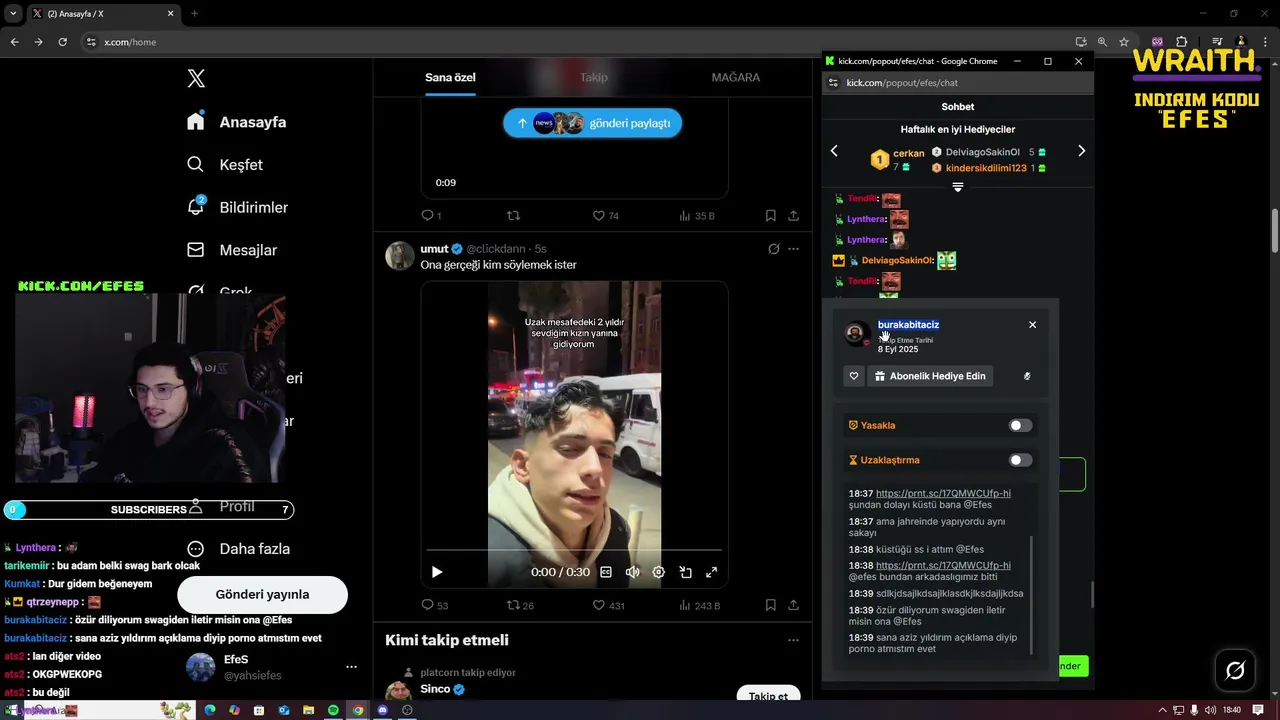
Task: Click video progress bar of umut's post
Action: (x=574, y=550)
